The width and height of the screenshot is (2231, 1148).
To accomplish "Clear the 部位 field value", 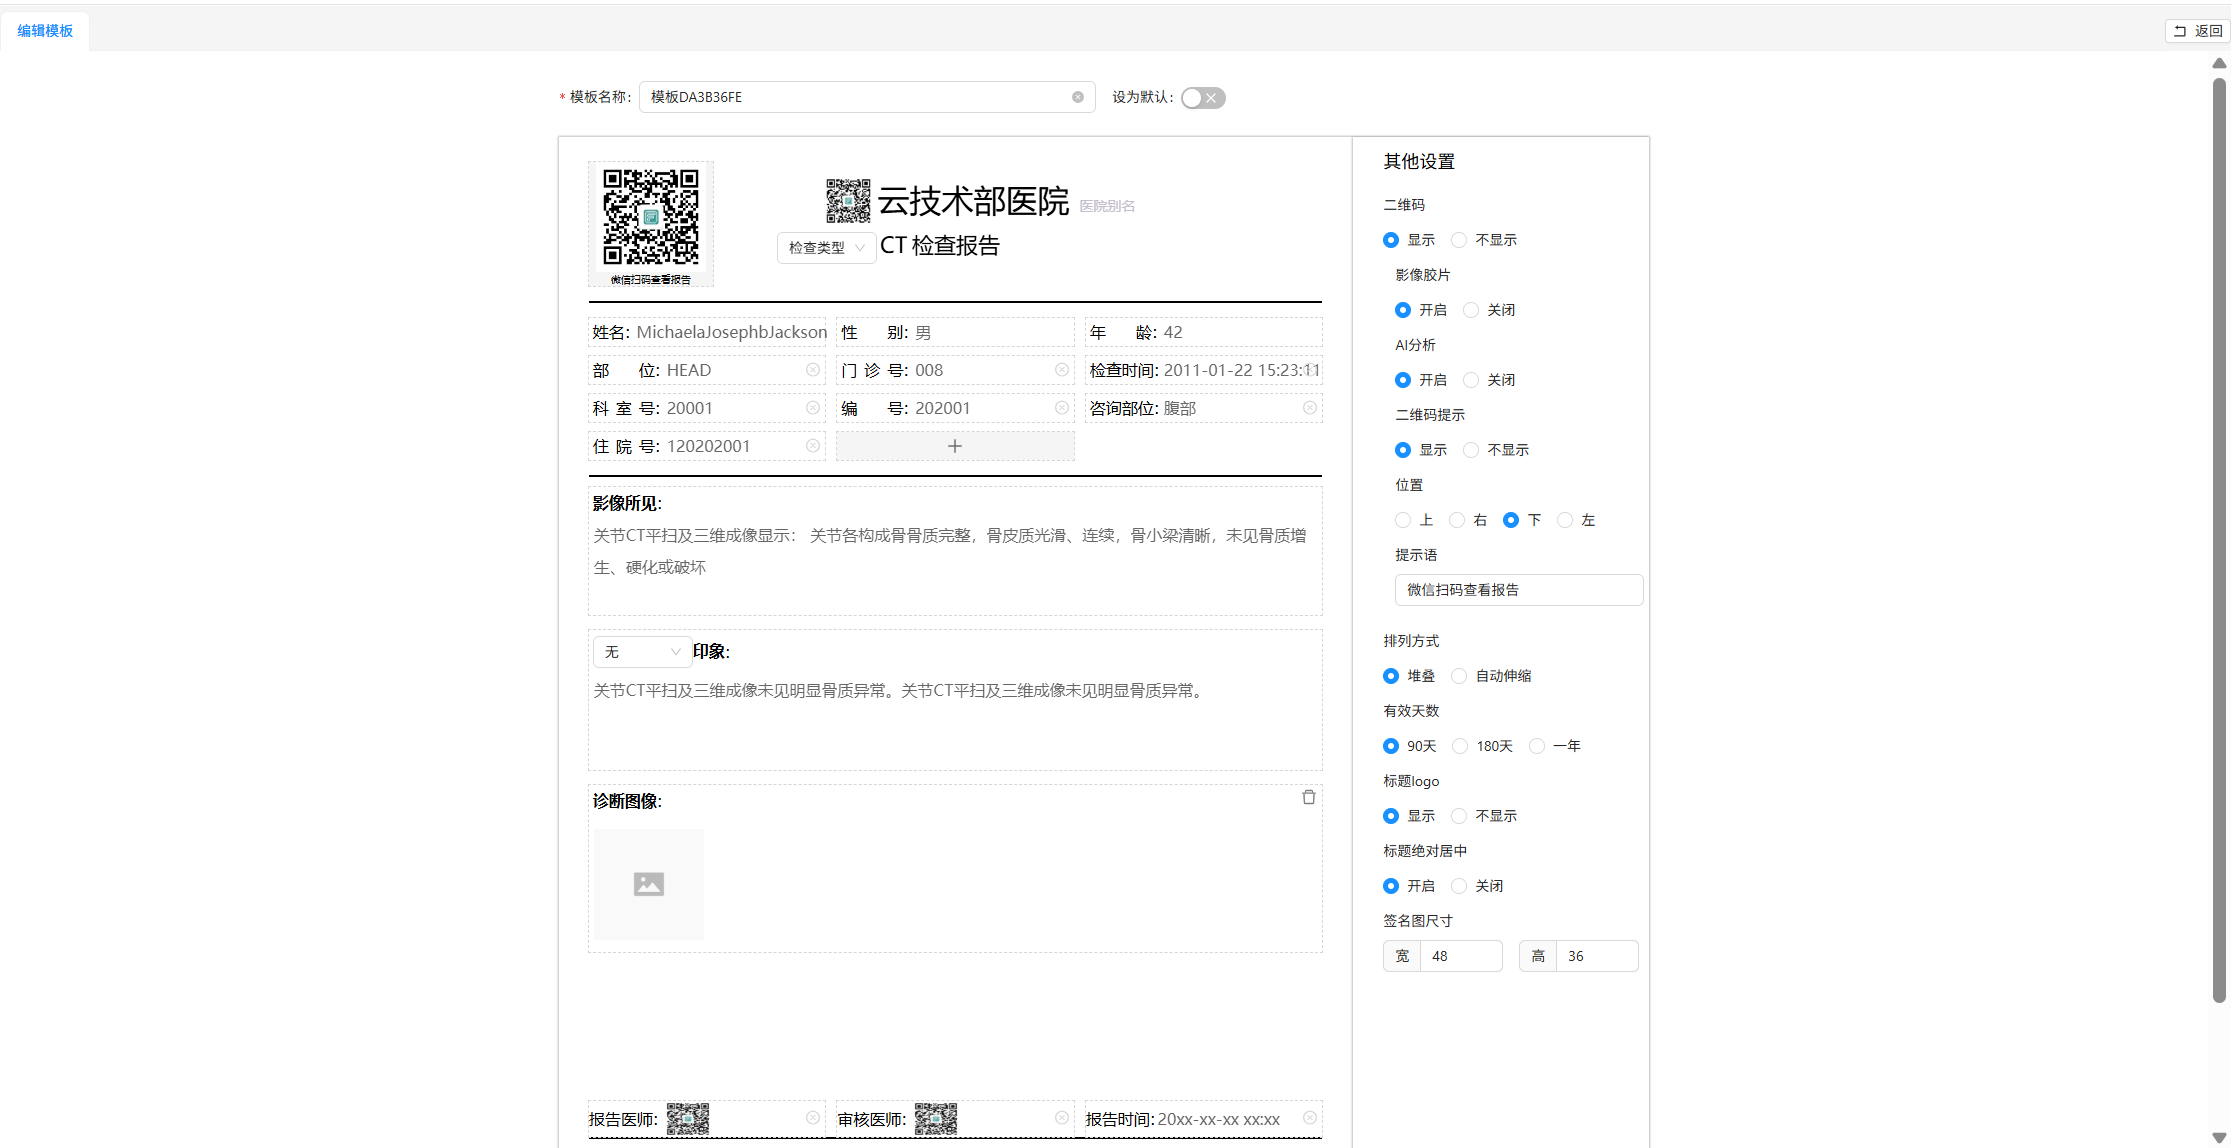I will (812, 369).
